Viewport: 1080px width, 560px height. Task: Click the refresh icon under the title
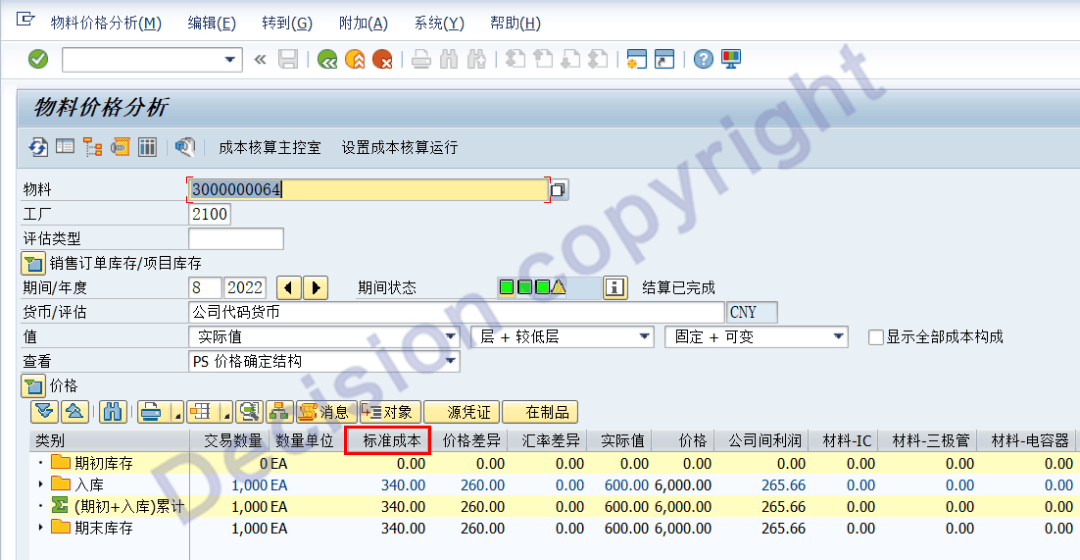[38, 147]
